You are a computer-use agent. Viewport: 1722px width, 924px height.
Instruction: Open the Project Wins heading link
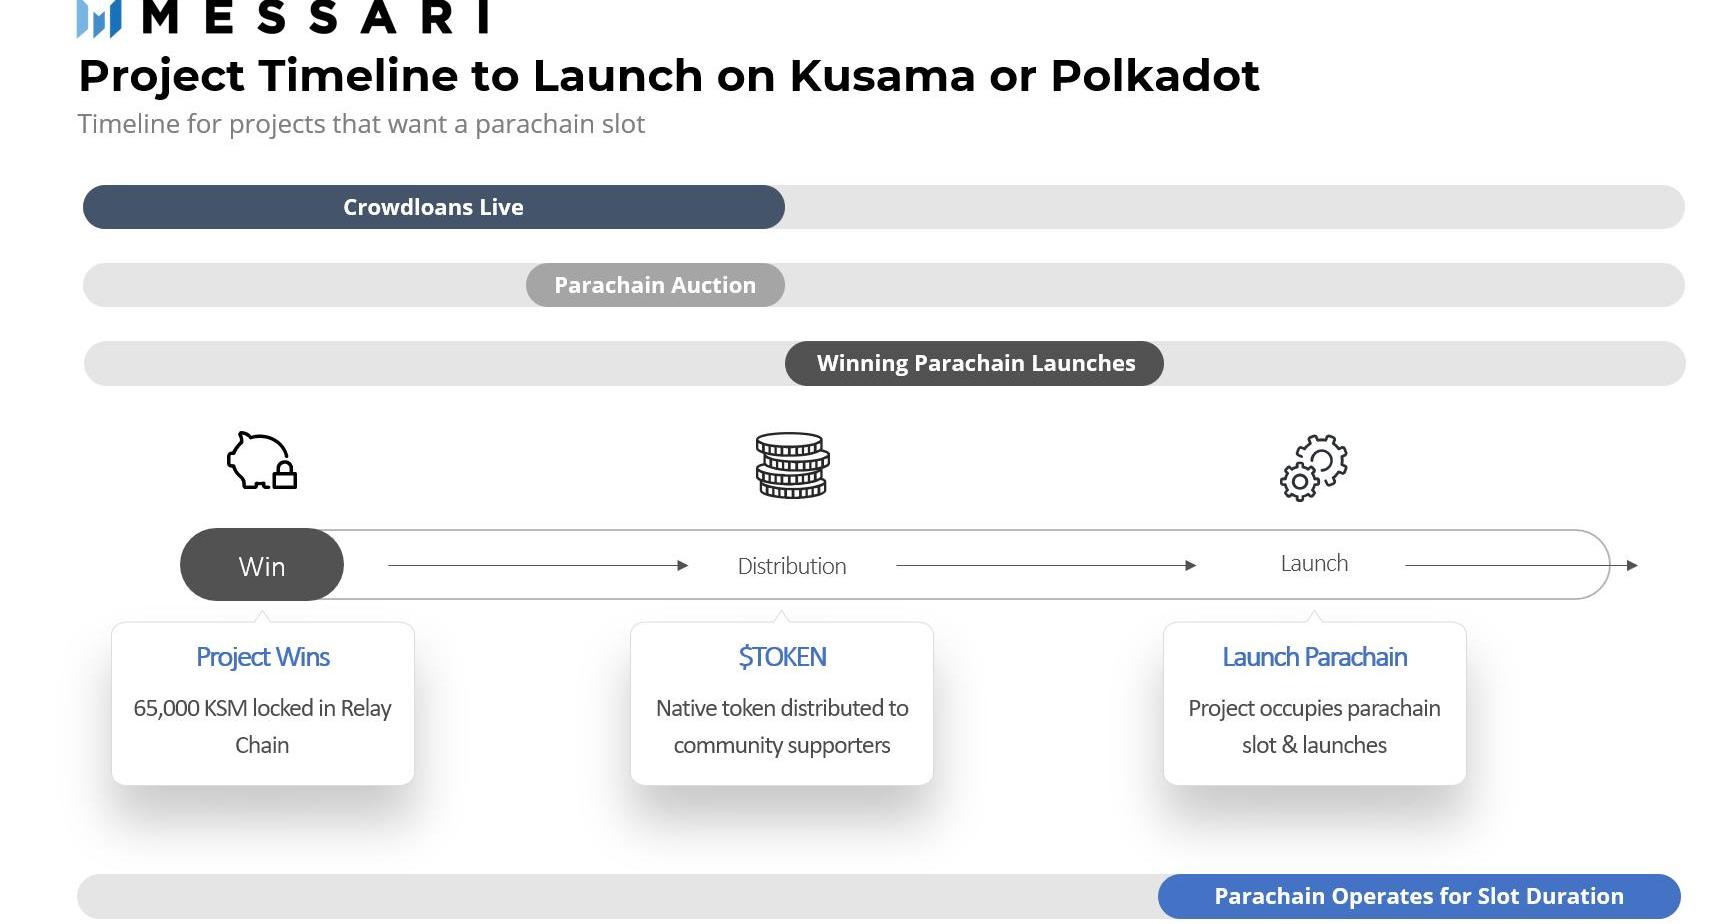click(x=263, y=657)
